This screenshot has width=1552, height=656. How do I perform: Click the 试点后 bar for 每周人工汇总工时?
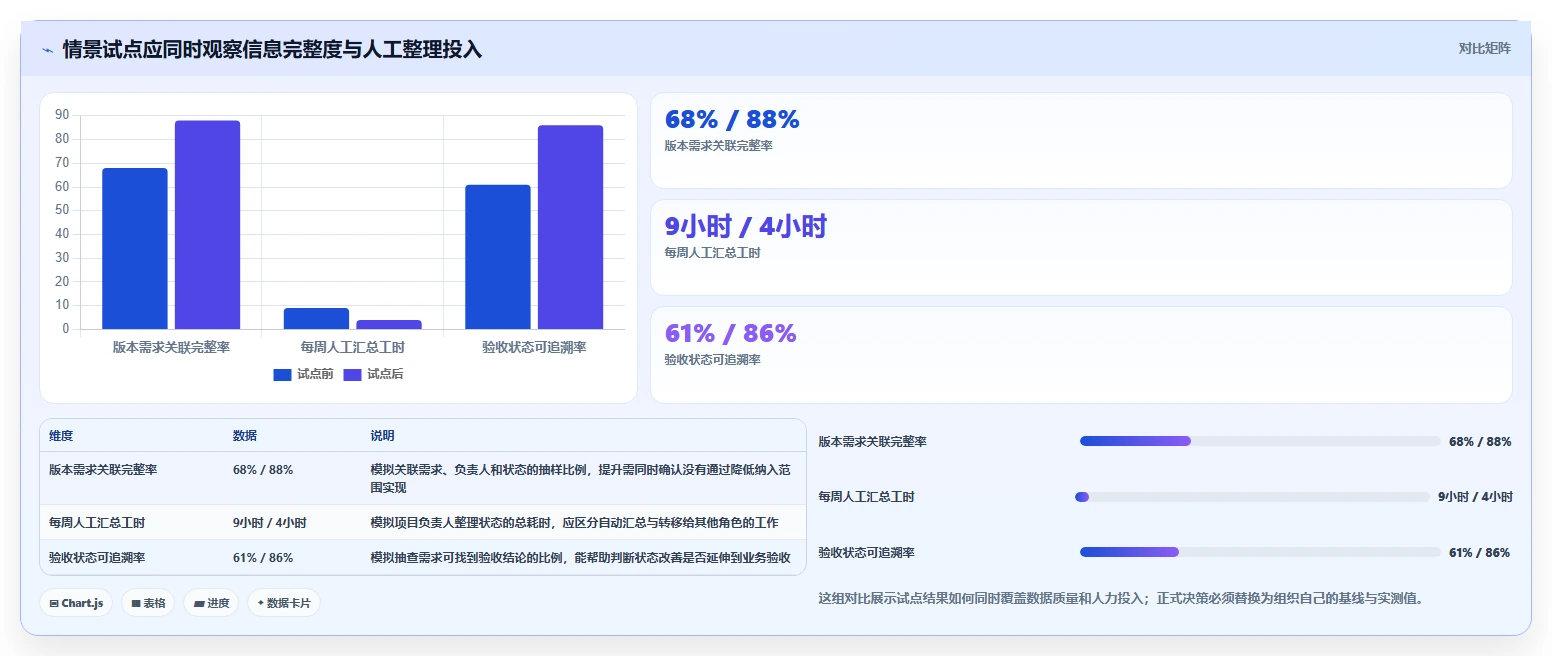click(389, 324)
